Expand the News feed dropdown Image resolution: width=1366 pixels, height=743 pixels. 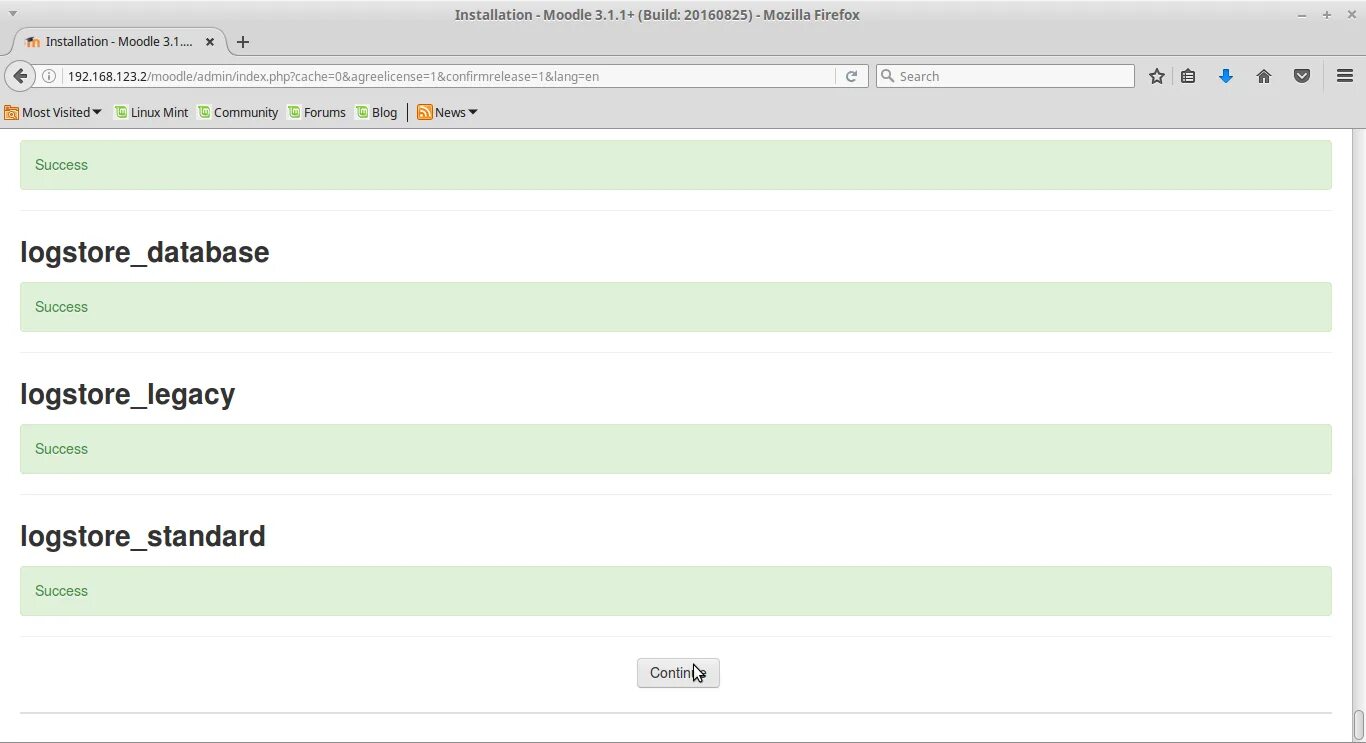coord(447,112)
